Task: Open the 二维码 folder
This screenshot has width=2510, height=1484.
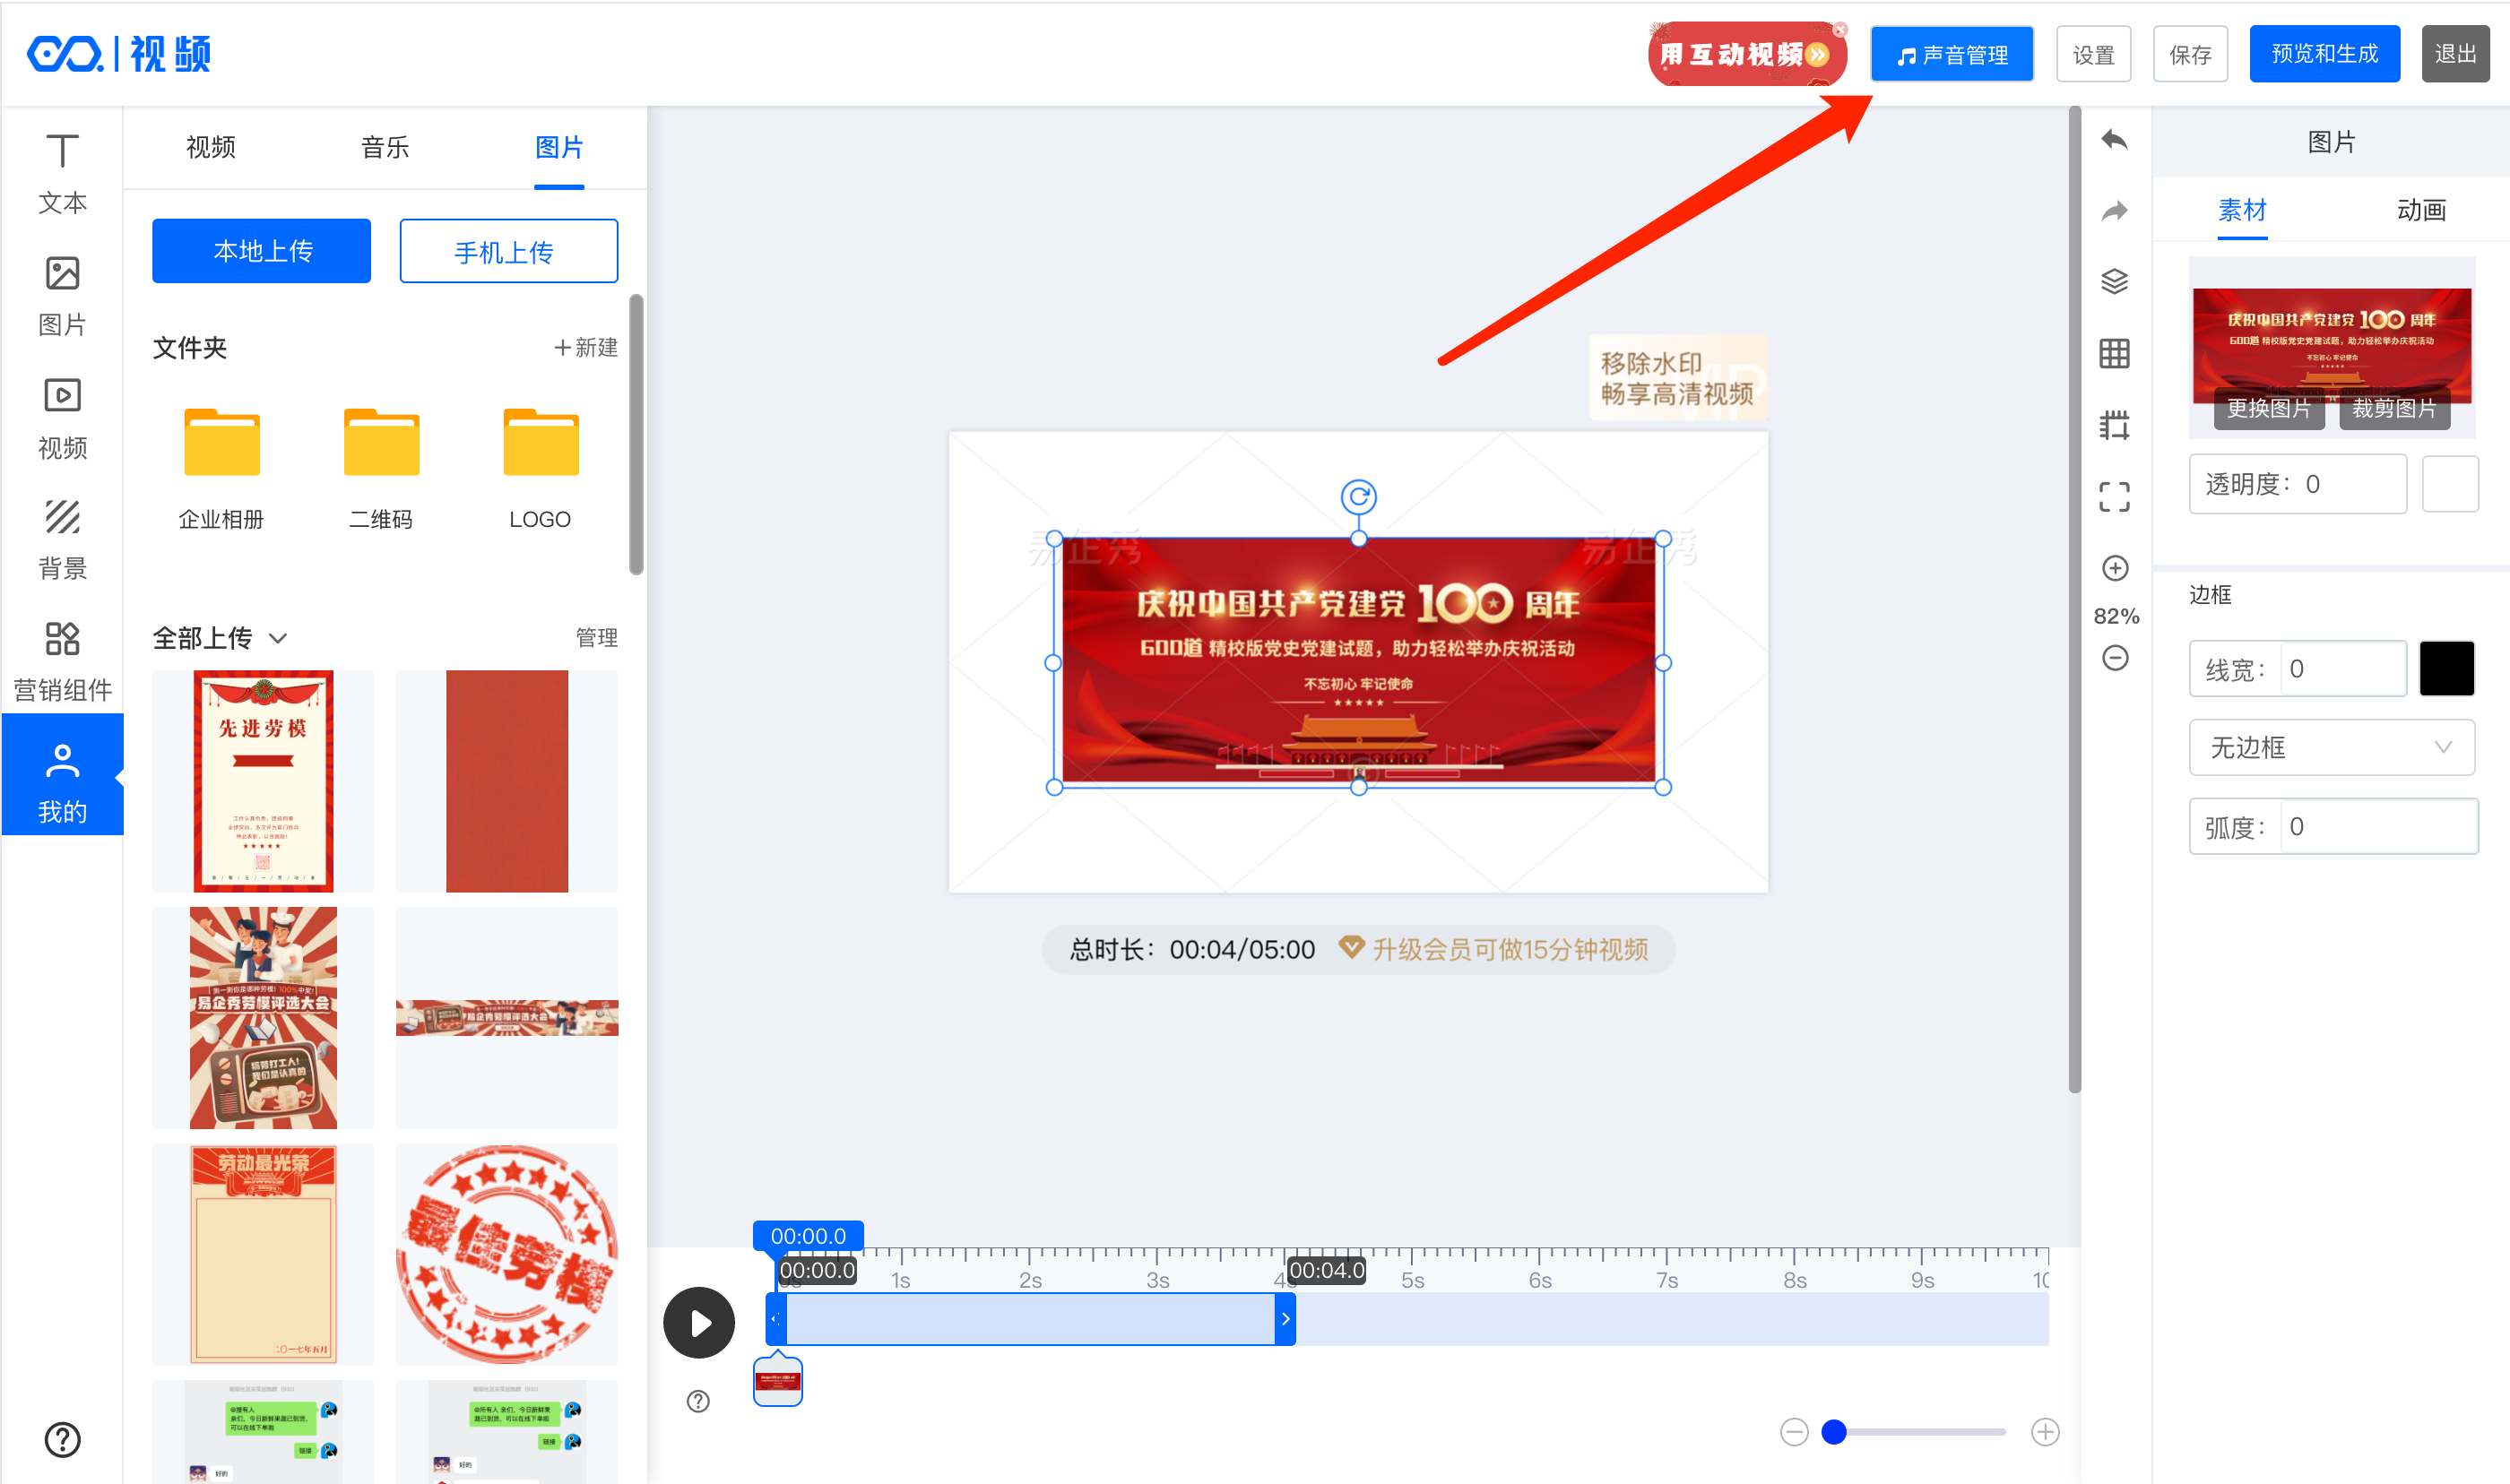Action: (380, 468)
